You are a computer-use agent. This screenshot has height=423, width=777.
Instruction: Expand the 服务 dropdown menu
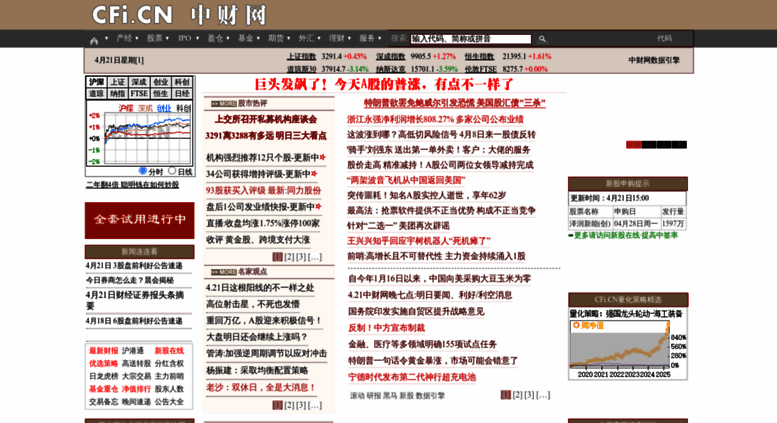coord(370,38)
